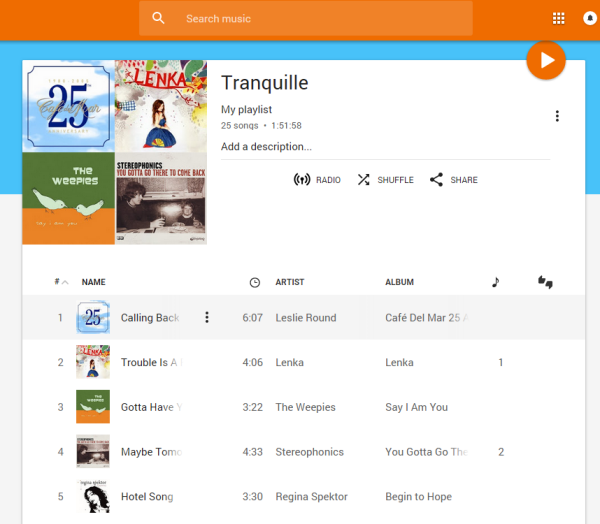
Task: Open the Google apps grid icon
Action: point(558,18)
